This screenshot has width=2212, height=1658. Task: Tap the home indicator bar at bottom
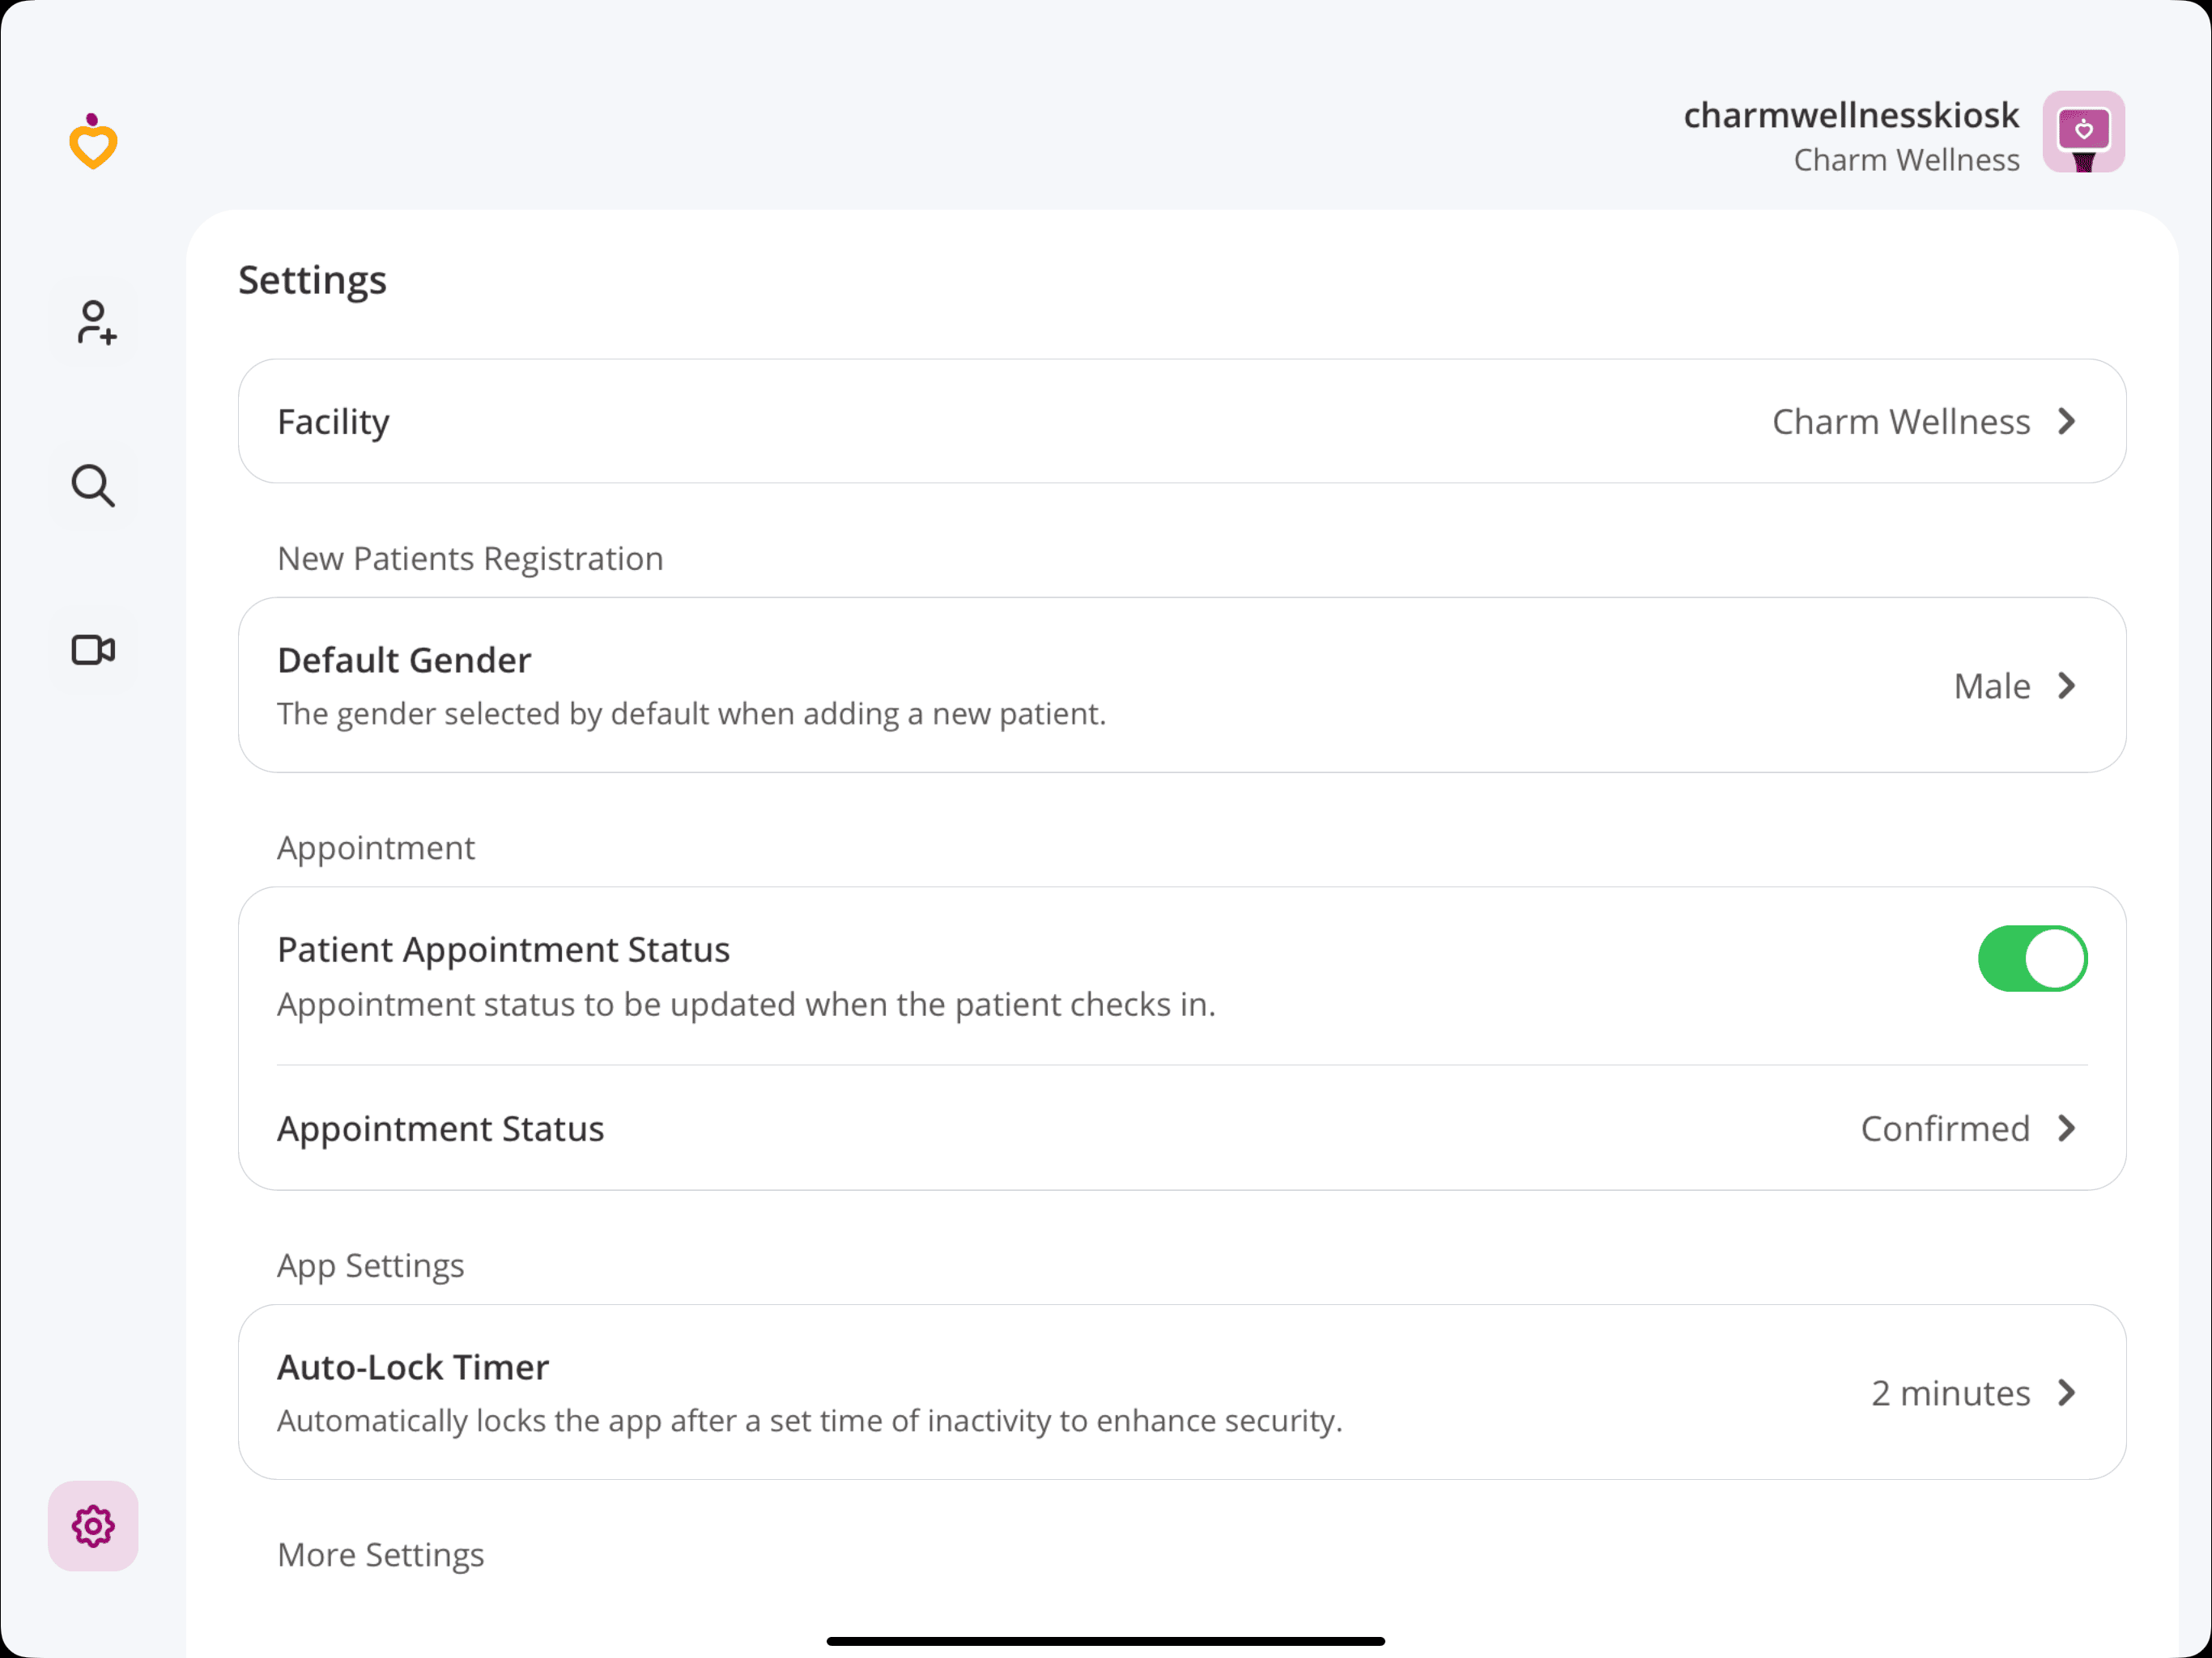point(1105,1641)
